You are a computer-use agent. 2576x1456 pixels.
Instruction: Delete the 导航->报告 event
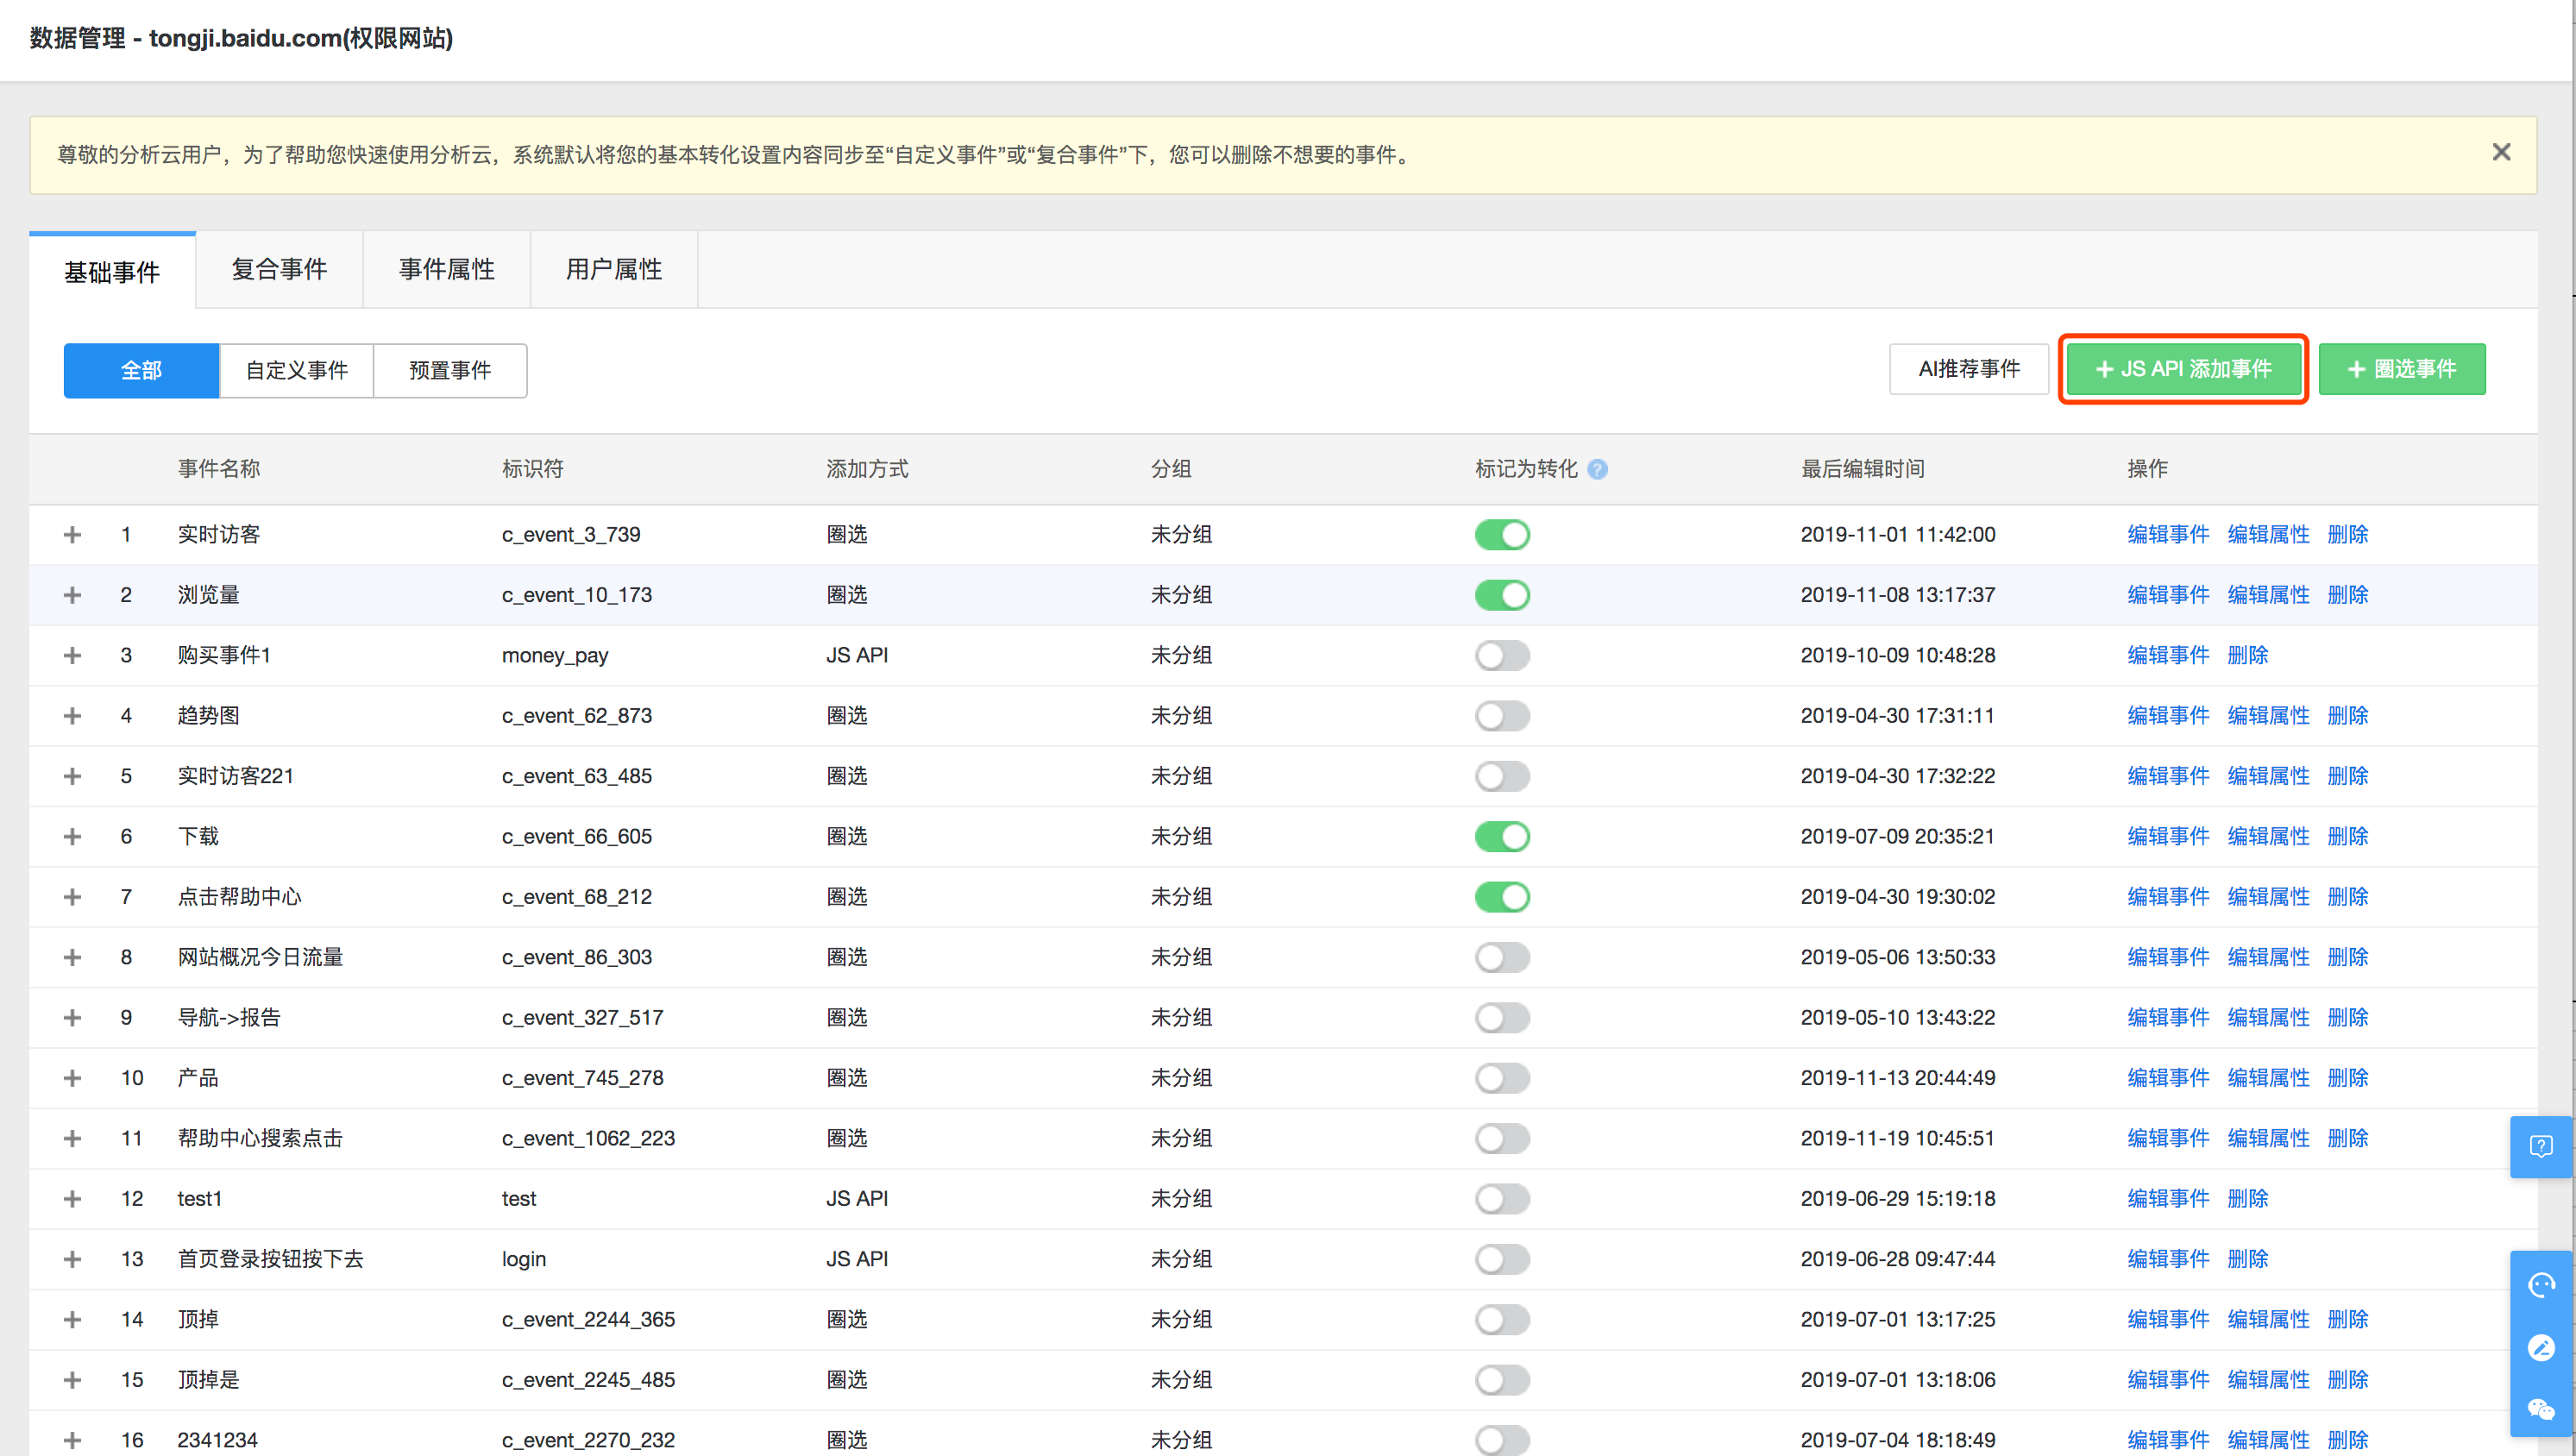2348,1018
